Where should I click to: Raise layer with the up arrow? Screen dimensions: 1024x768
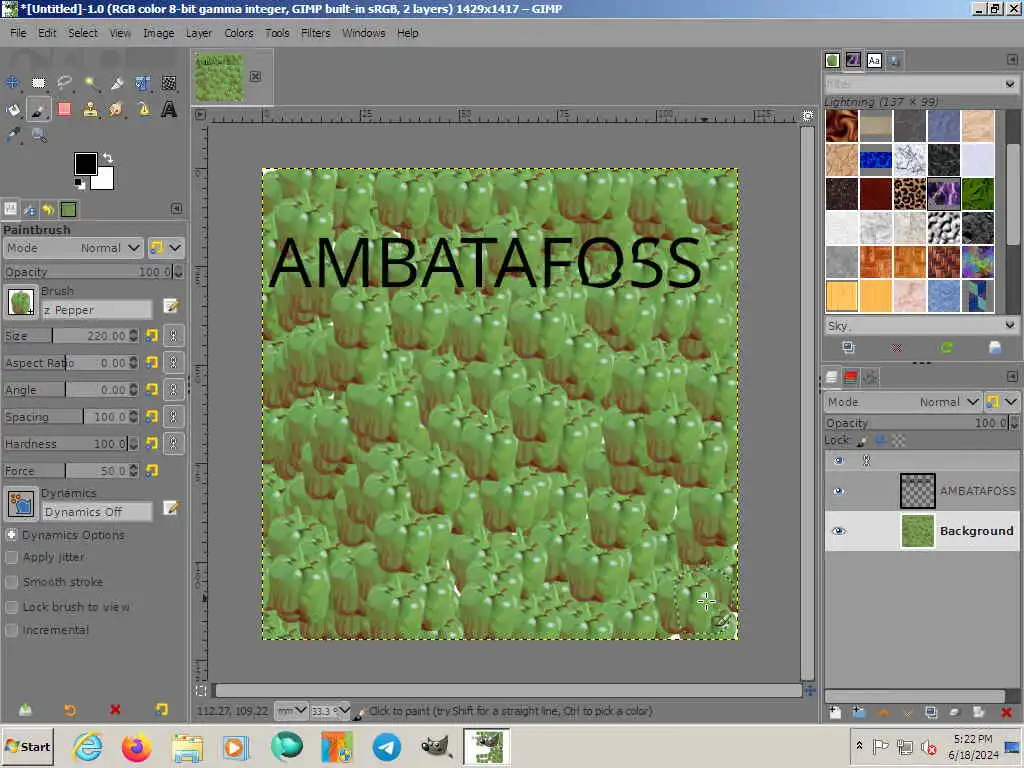pos(884,712)
